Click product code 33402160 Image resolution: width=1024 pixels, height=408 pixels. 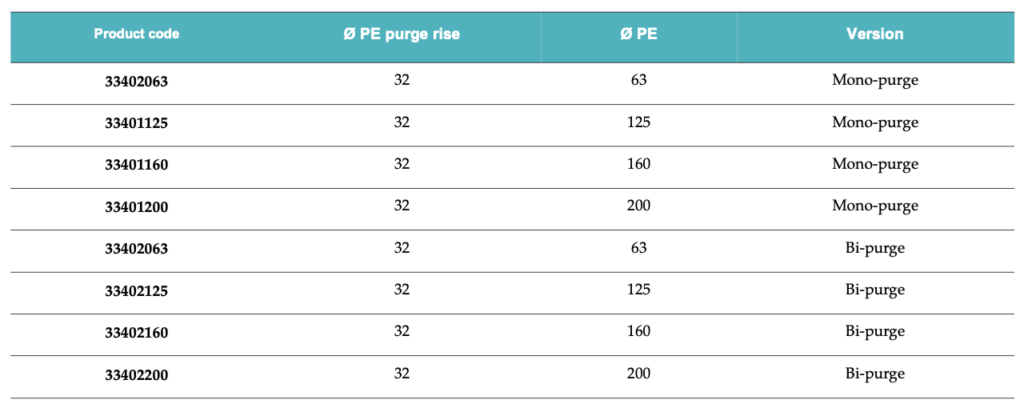point(136,332)
